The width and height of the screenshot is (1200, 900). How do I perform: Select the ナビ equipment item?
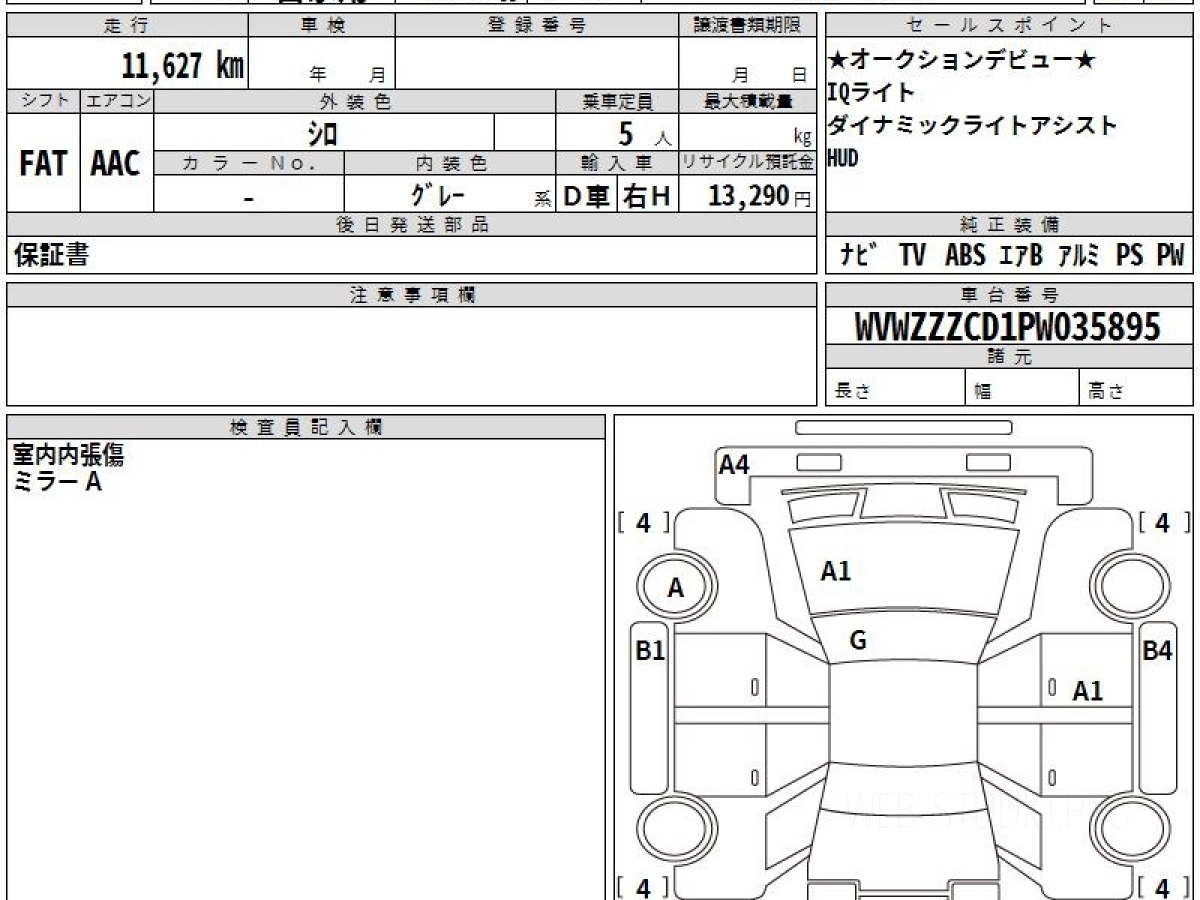(x=859, y=255)
